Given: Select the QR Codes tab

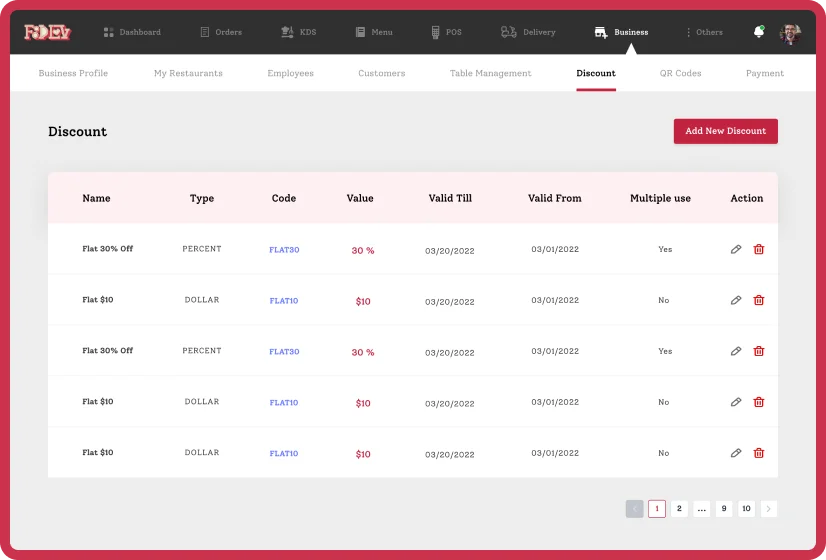Looking at the screenshot, I should click(680, 73).
